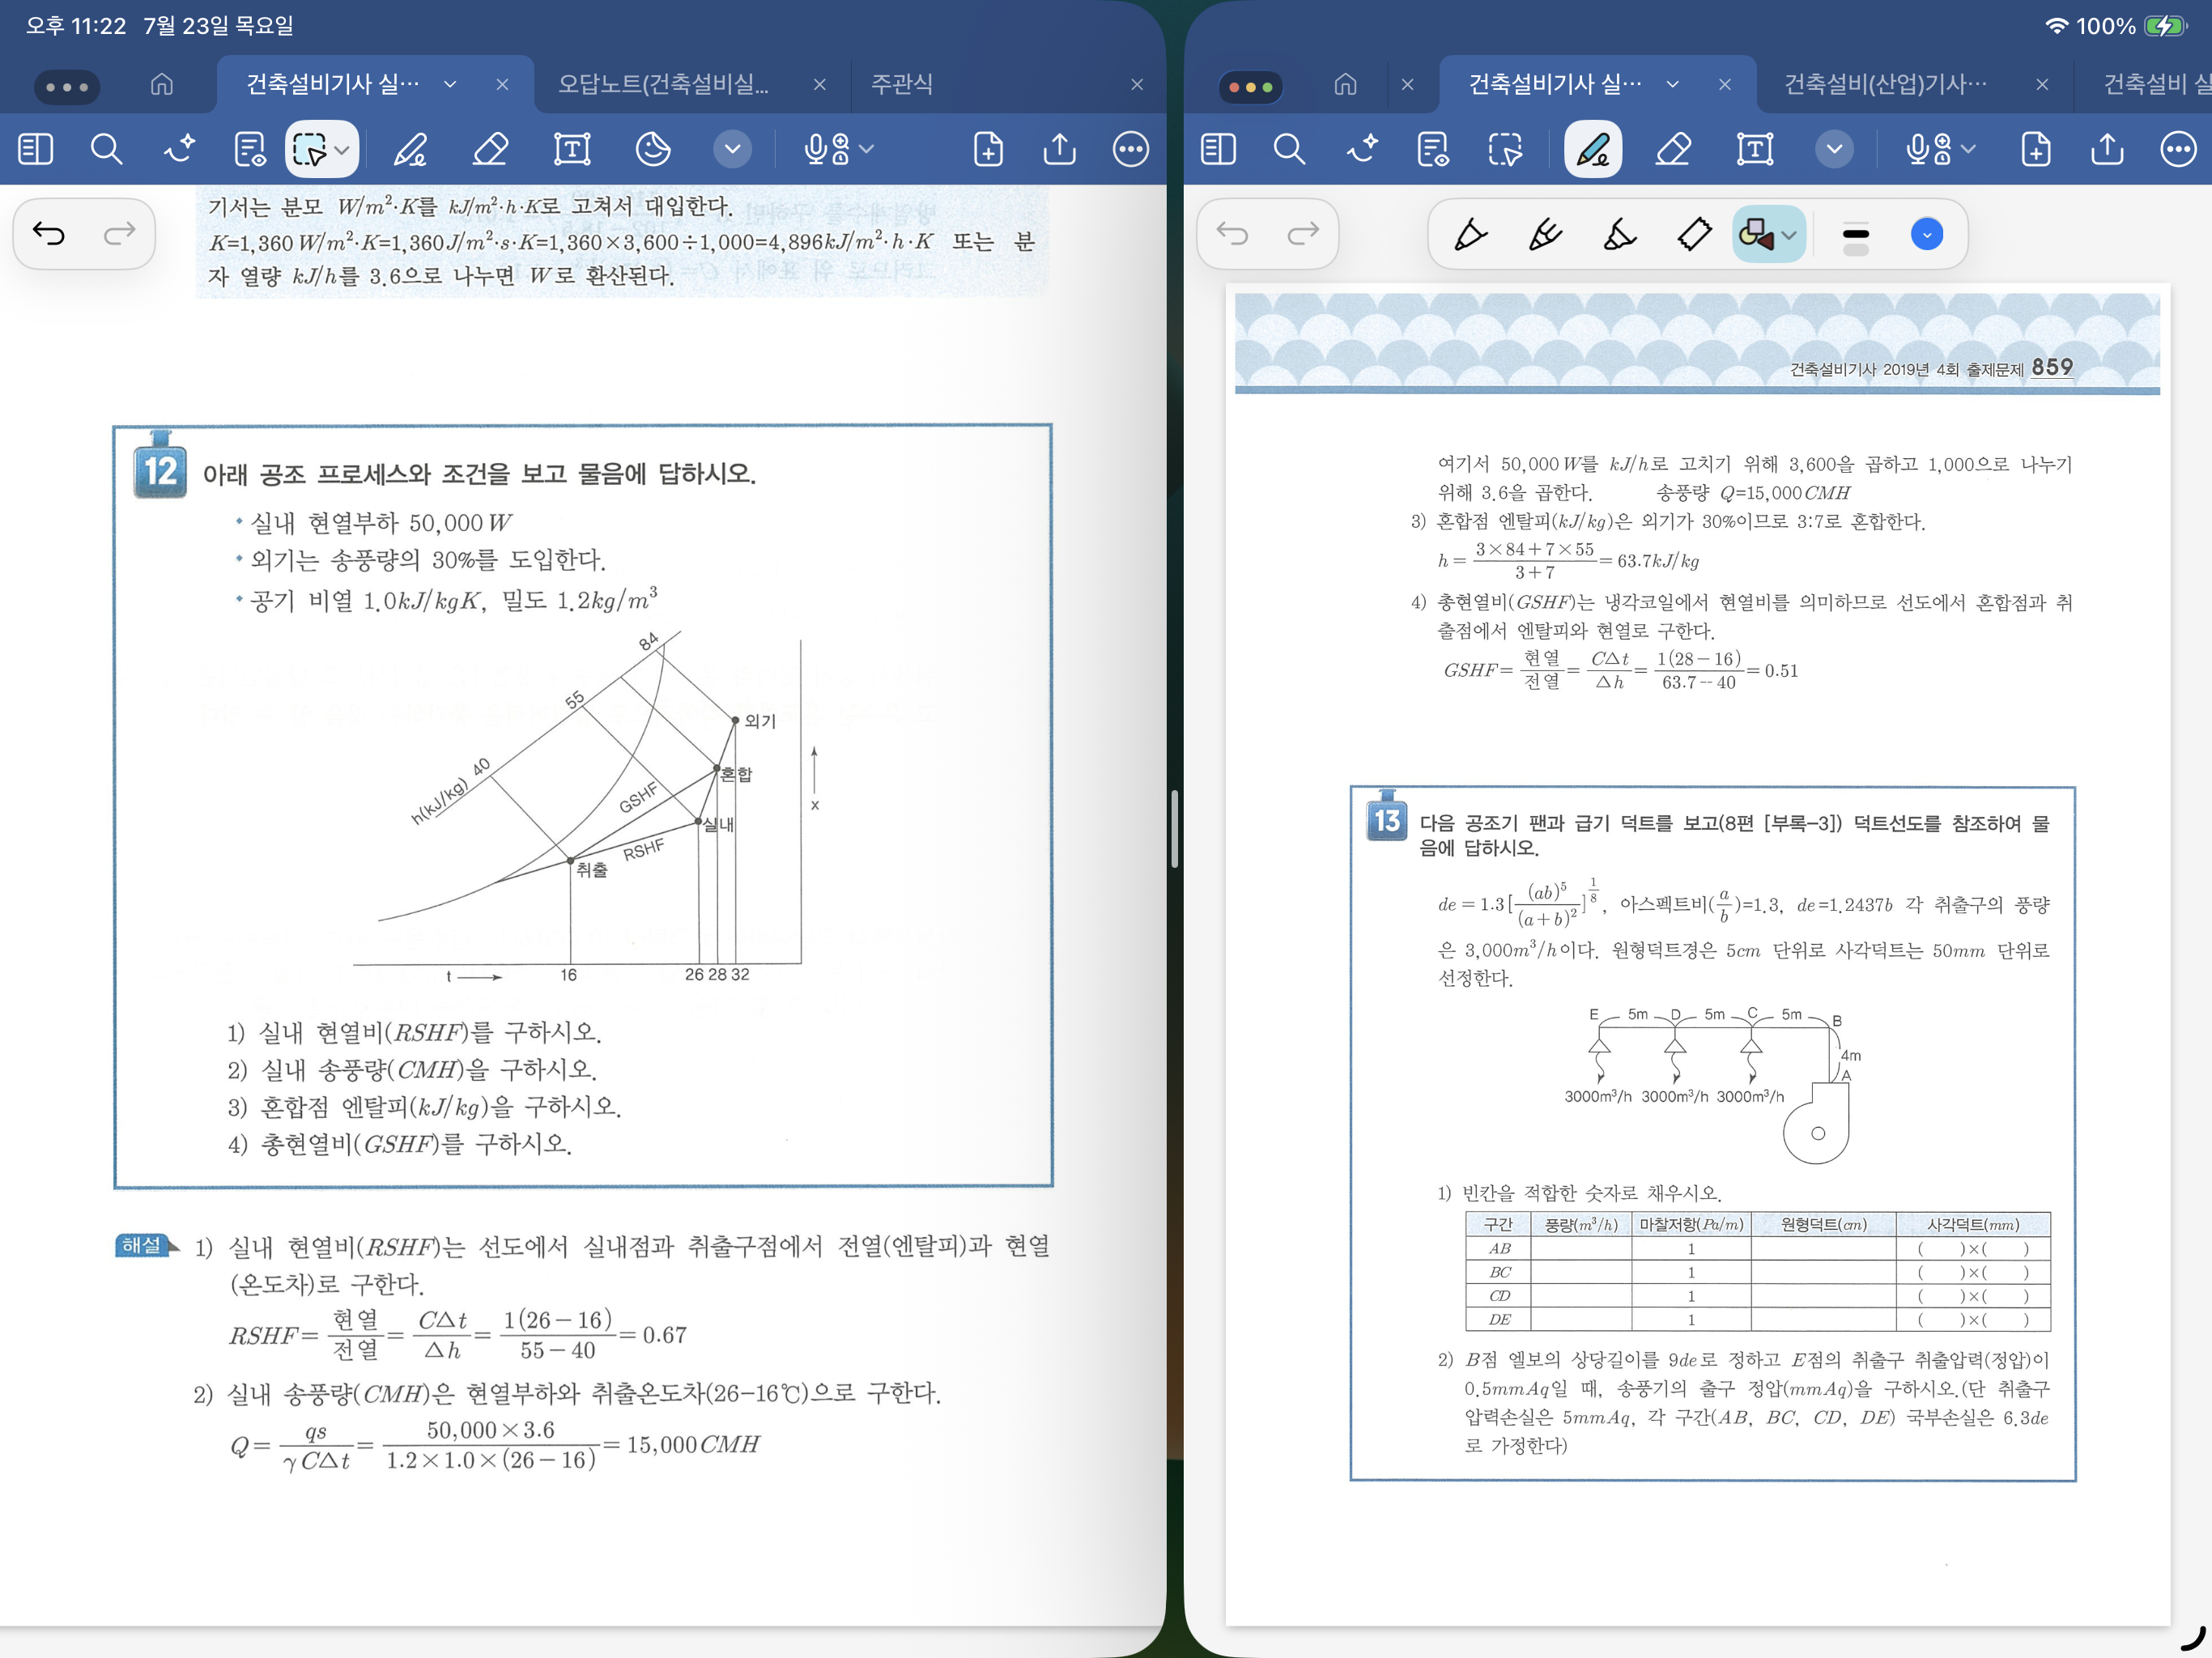
Task: Select lasso selection tool in right window
Action: click(x=1505, y=149)
